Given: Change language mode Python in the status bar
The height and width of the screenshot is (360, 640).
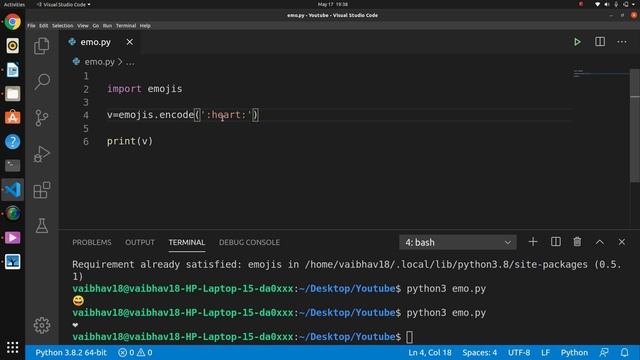Looking at the screenshot, I should pos(574,352).
